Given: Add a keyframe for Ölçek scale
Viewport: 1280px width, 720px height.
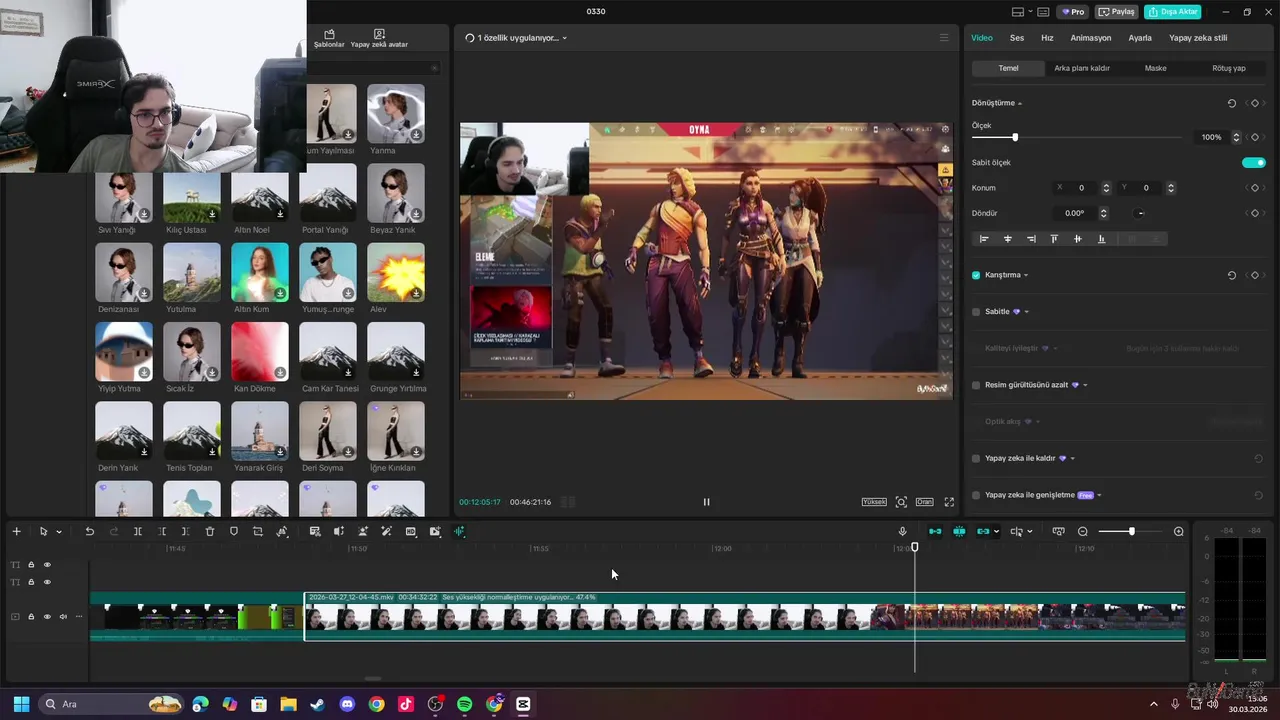Looking at the screenshot, I should click(1254, 137).
